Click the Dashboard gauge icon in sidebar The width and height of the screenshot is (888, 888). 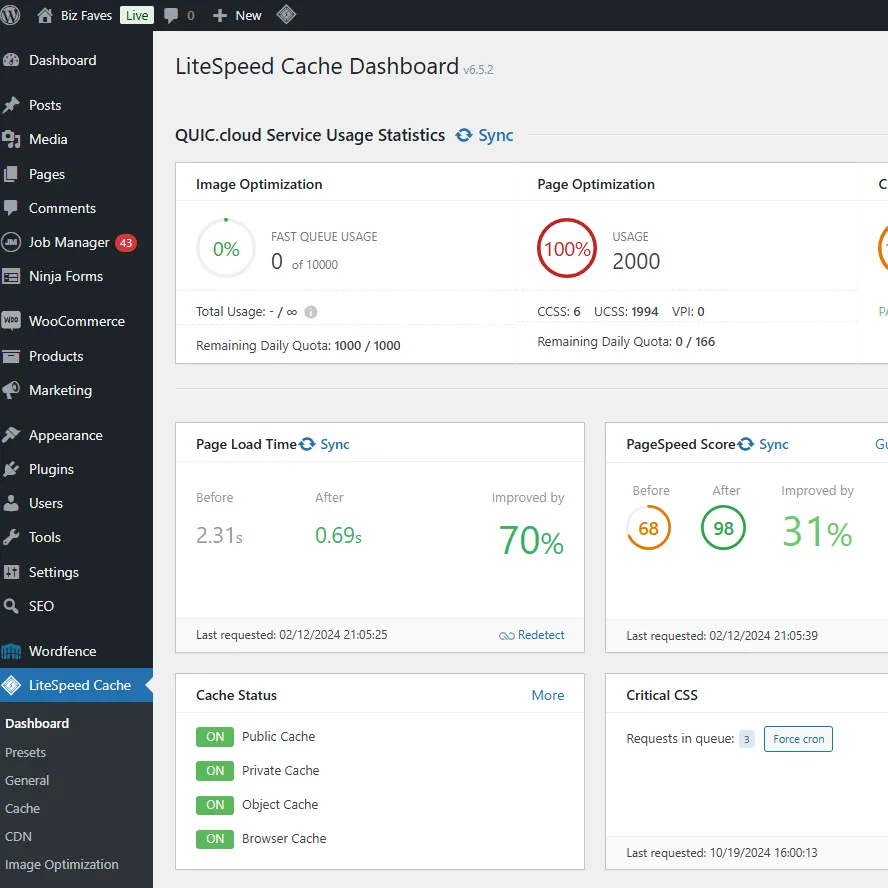11,60
